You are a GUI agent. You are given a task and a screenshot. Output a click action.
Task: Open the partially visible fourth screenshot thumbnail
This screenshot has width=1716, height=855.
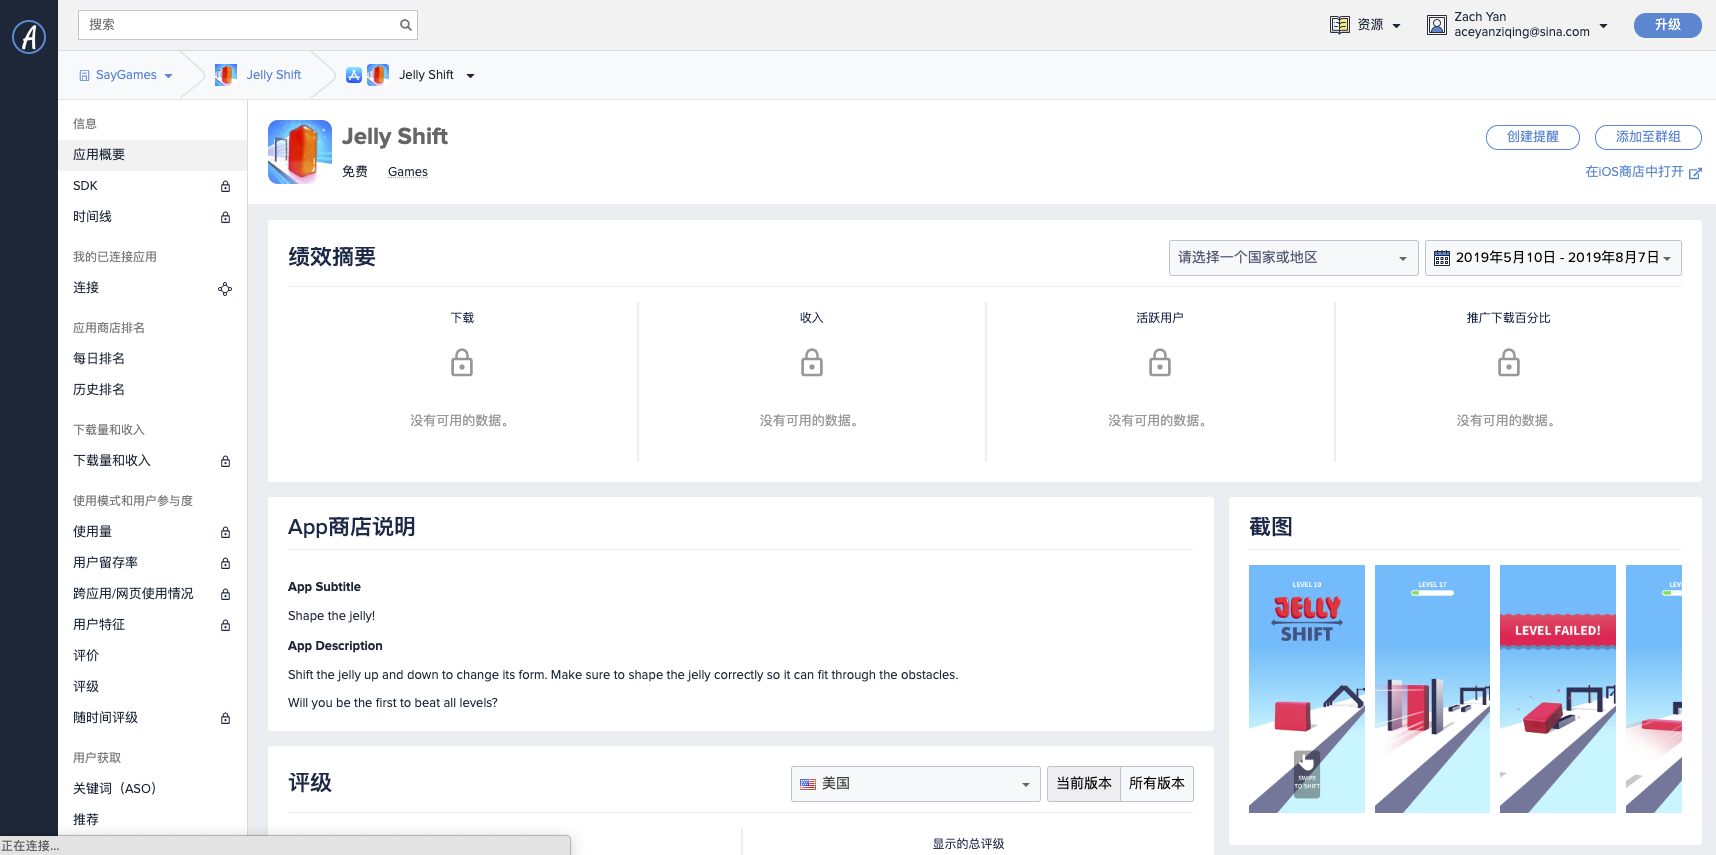coord(1654,689)
